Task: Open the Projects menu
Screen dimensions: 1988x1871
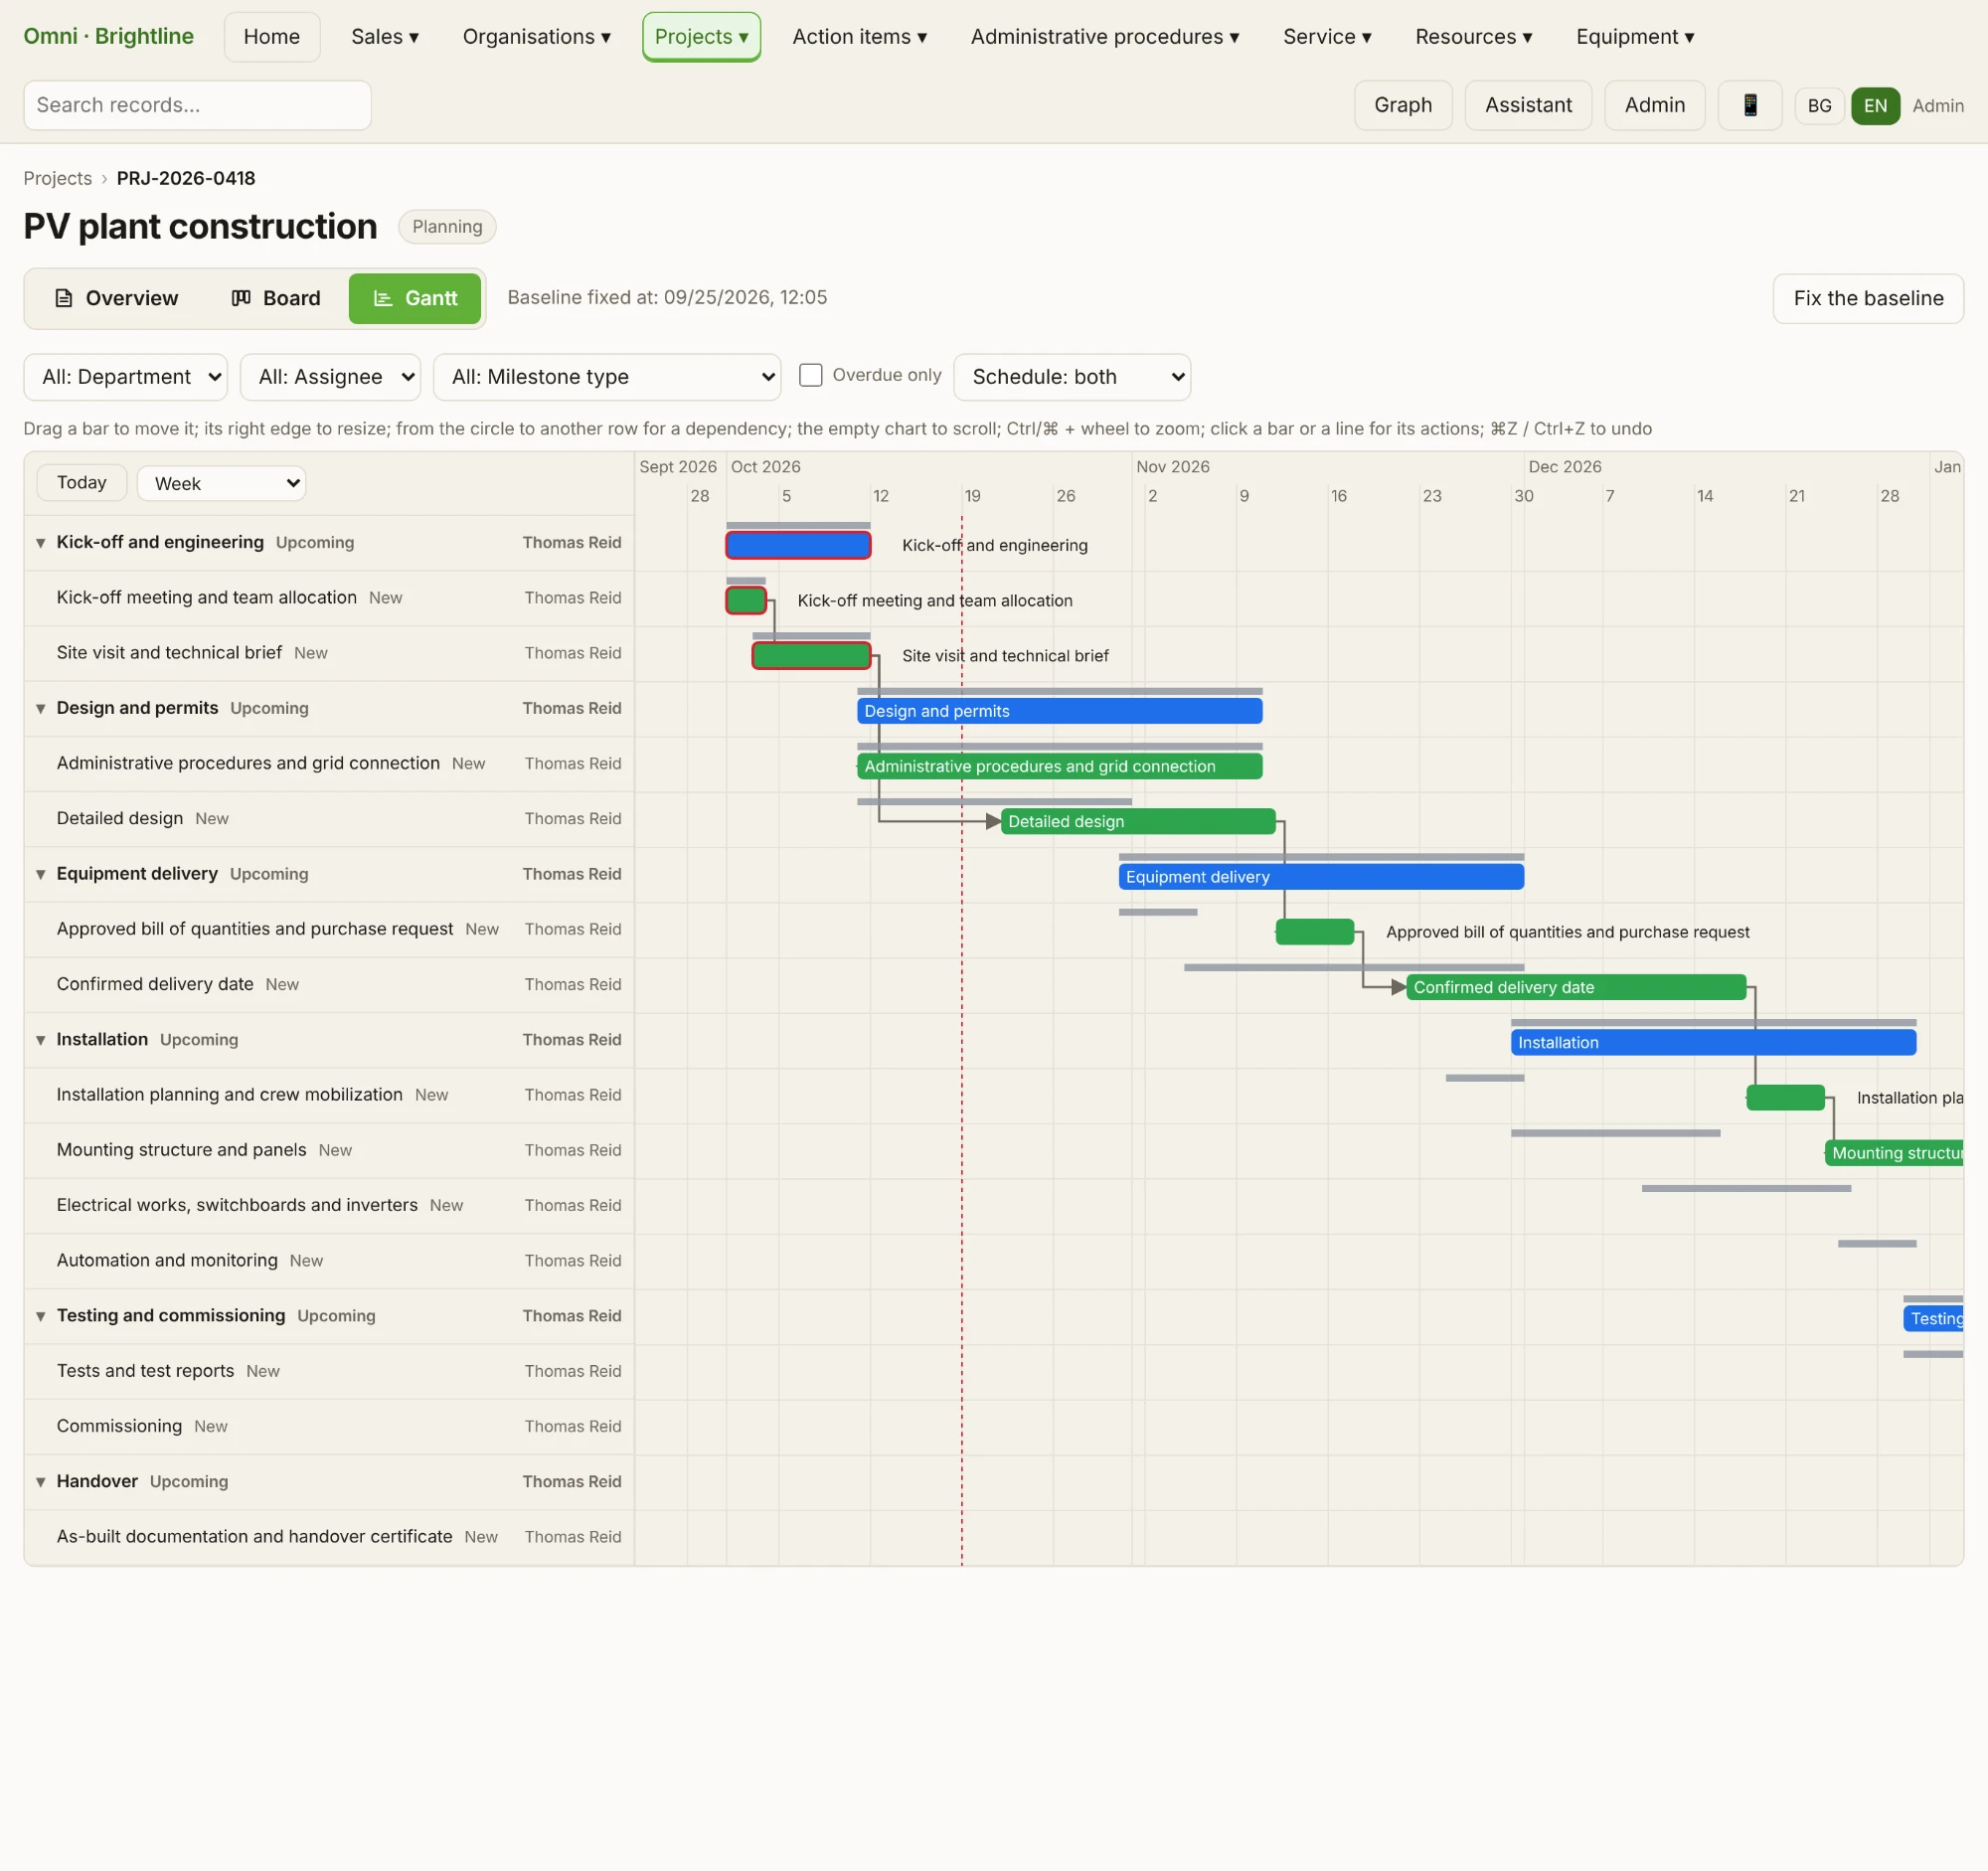Action: pyautogui.click(x=702, y=37)
